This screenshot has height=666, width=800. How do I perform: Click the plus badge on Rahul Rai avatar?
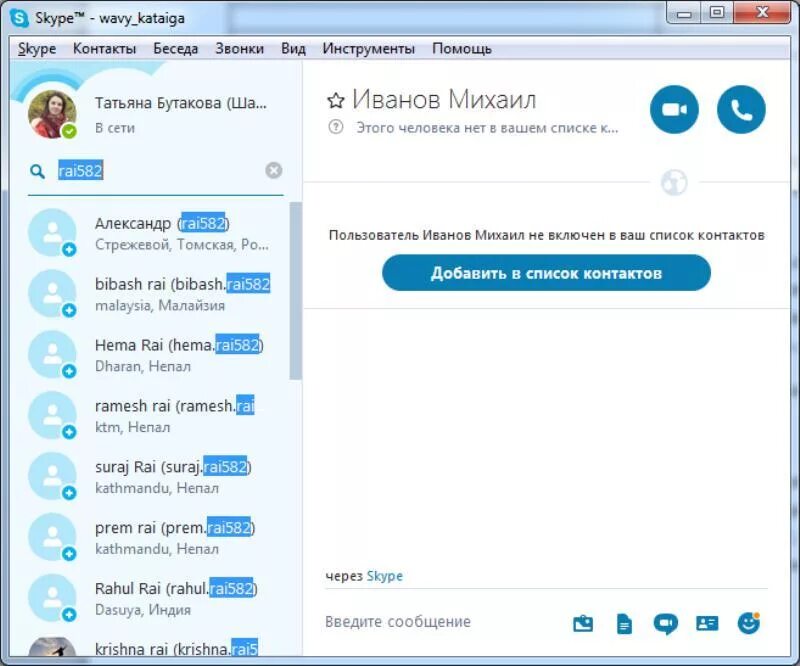coord(69,614)
